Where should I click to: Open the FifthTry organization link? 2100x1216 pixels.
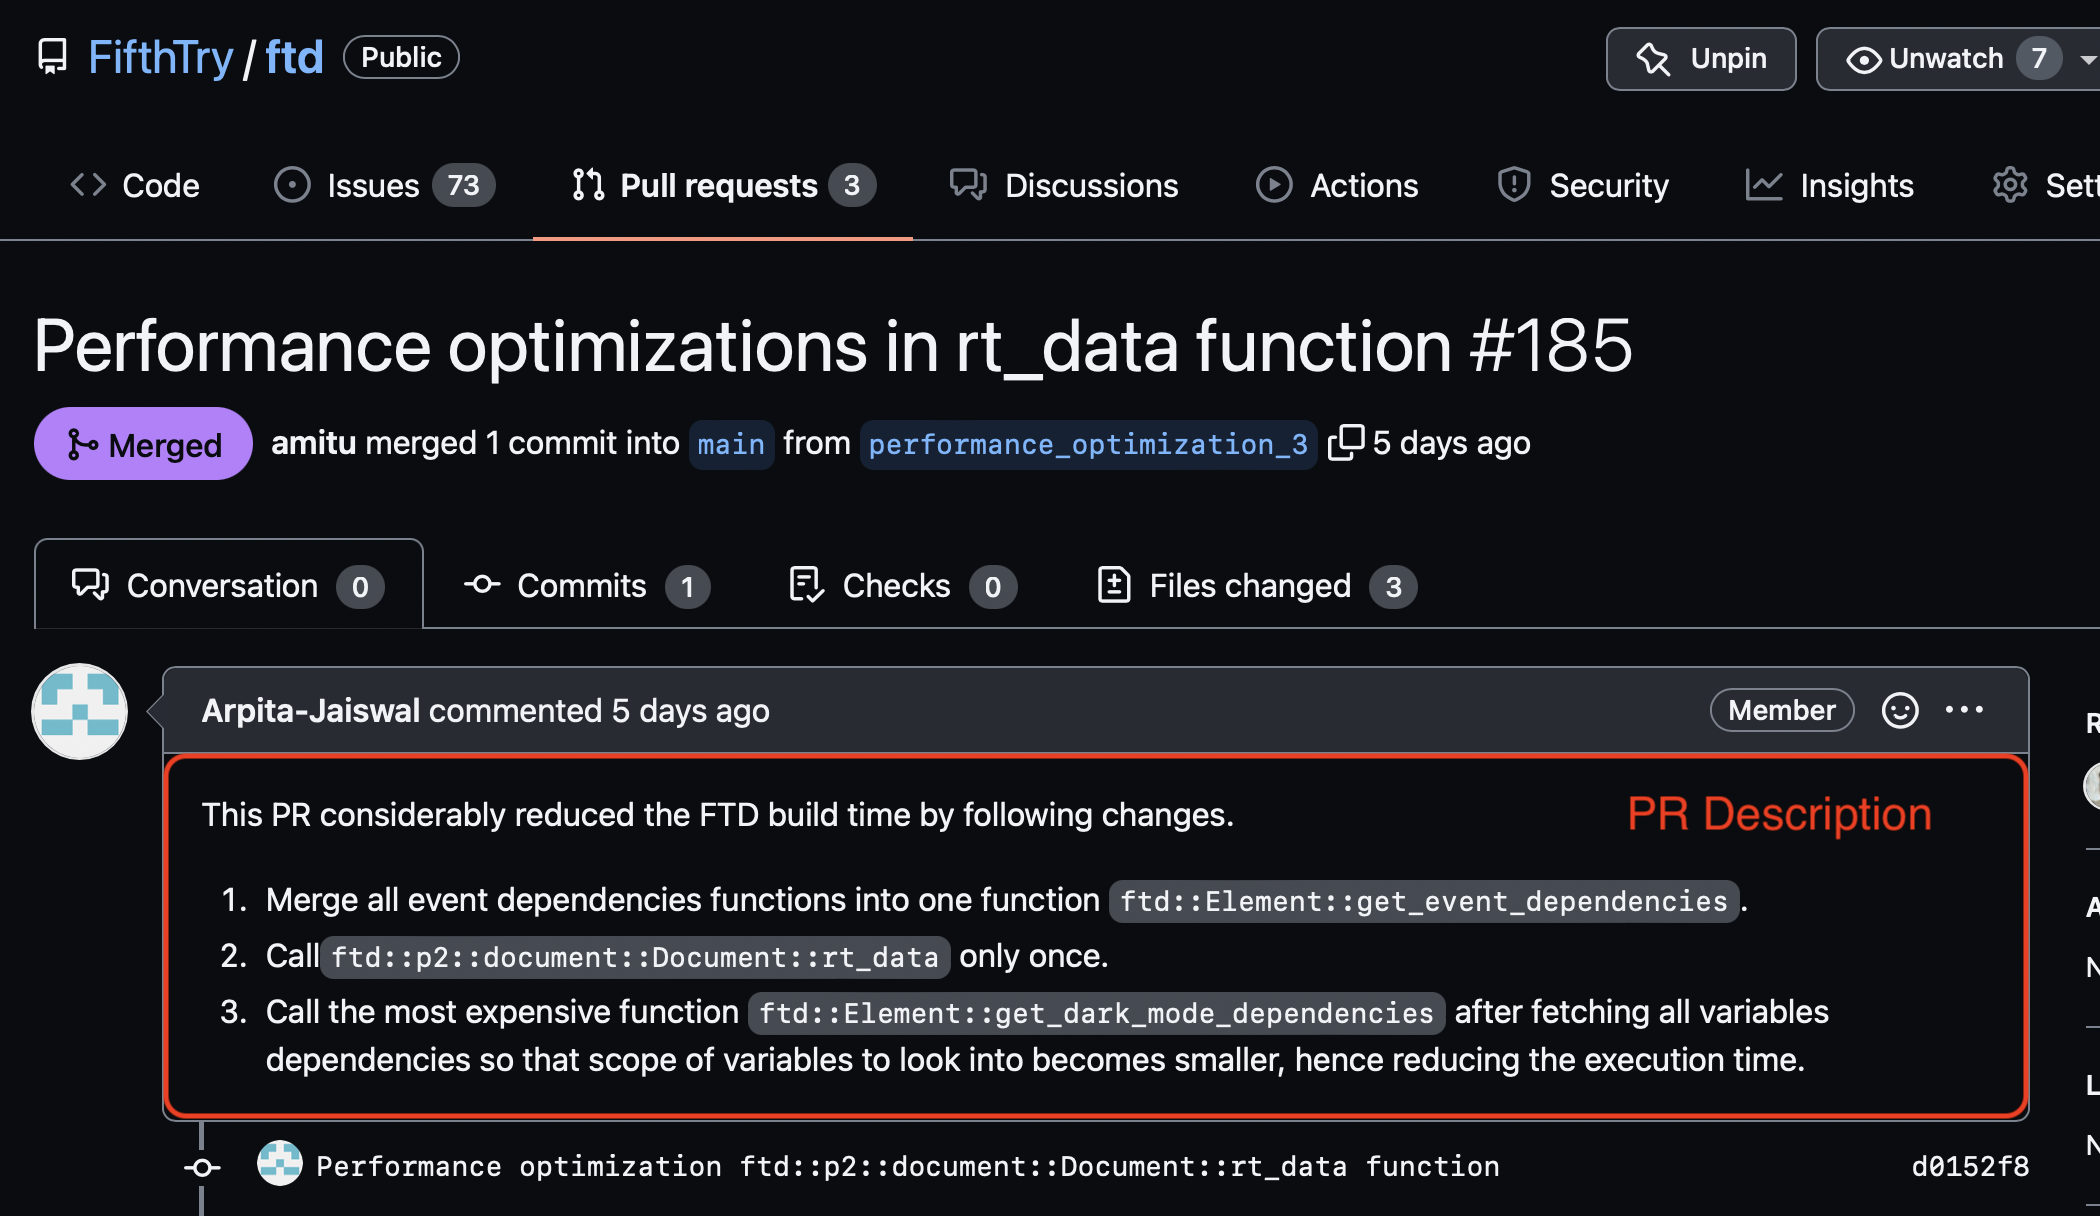160,57
